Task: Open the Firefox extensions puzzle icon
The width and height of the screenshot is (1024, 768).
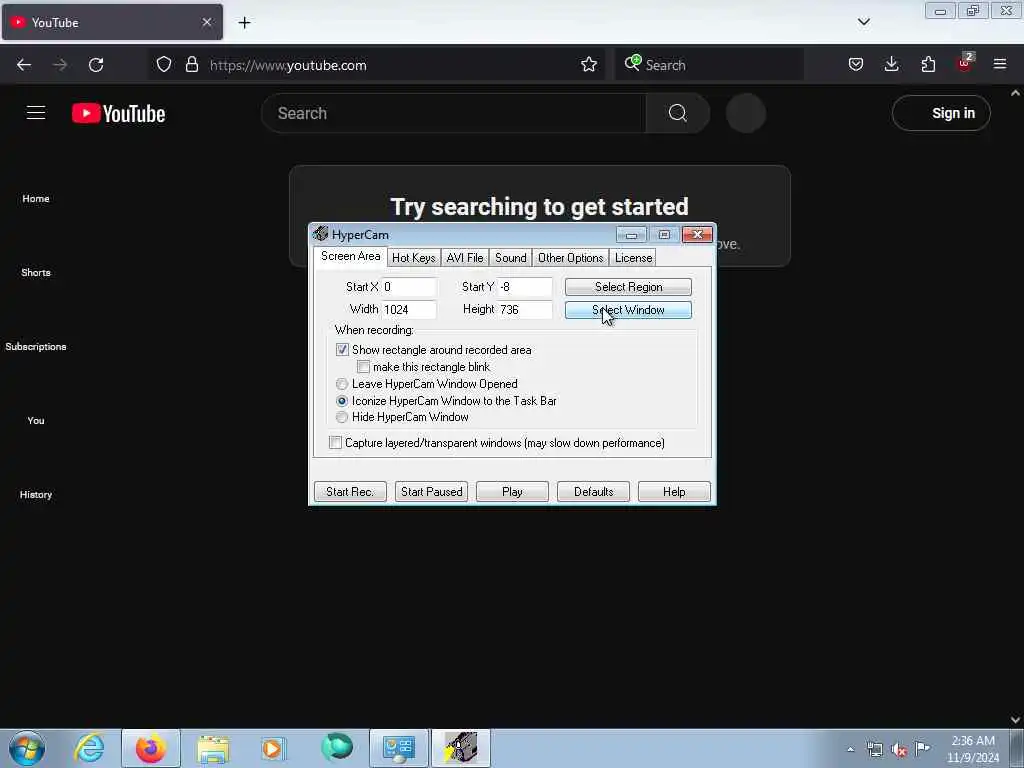Action: click(x=928, y=65)
